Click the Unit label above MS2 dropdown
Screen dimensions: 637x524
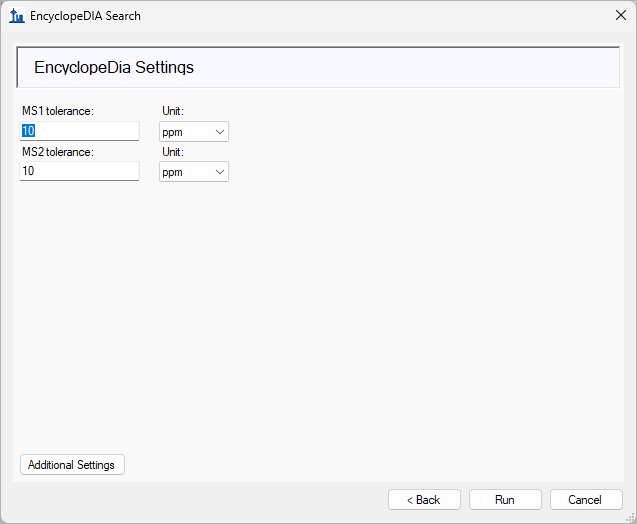173,152
